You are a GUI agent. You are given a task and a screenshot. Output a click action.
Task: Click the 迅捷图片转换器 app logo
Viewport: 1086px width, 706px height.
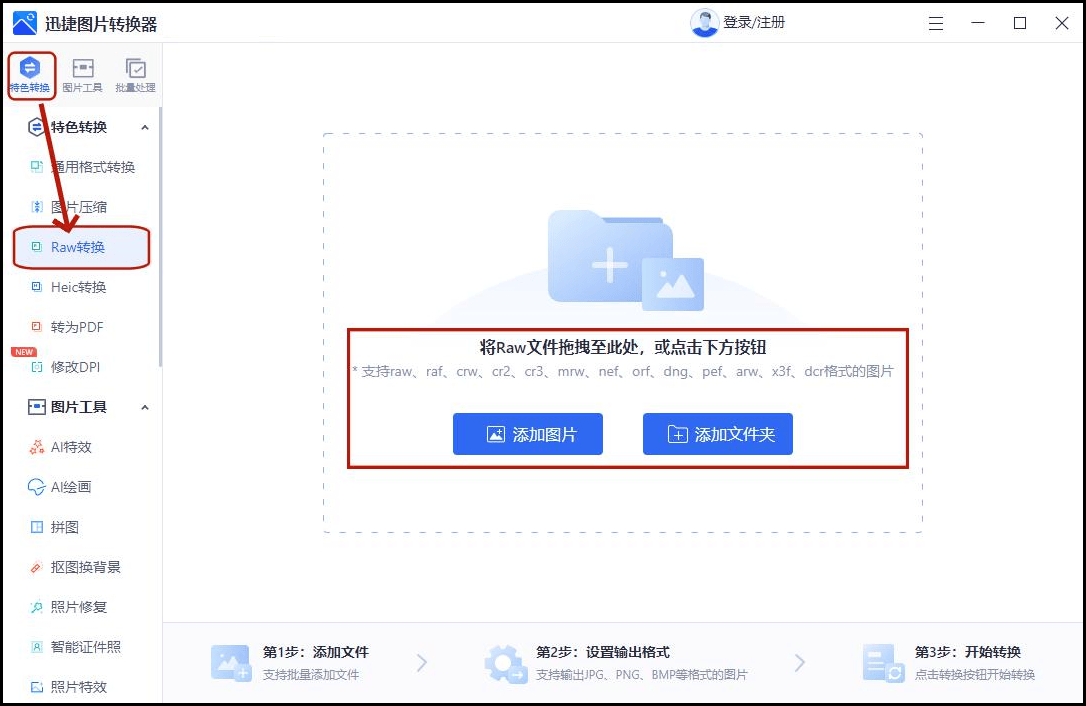[25, 23]
